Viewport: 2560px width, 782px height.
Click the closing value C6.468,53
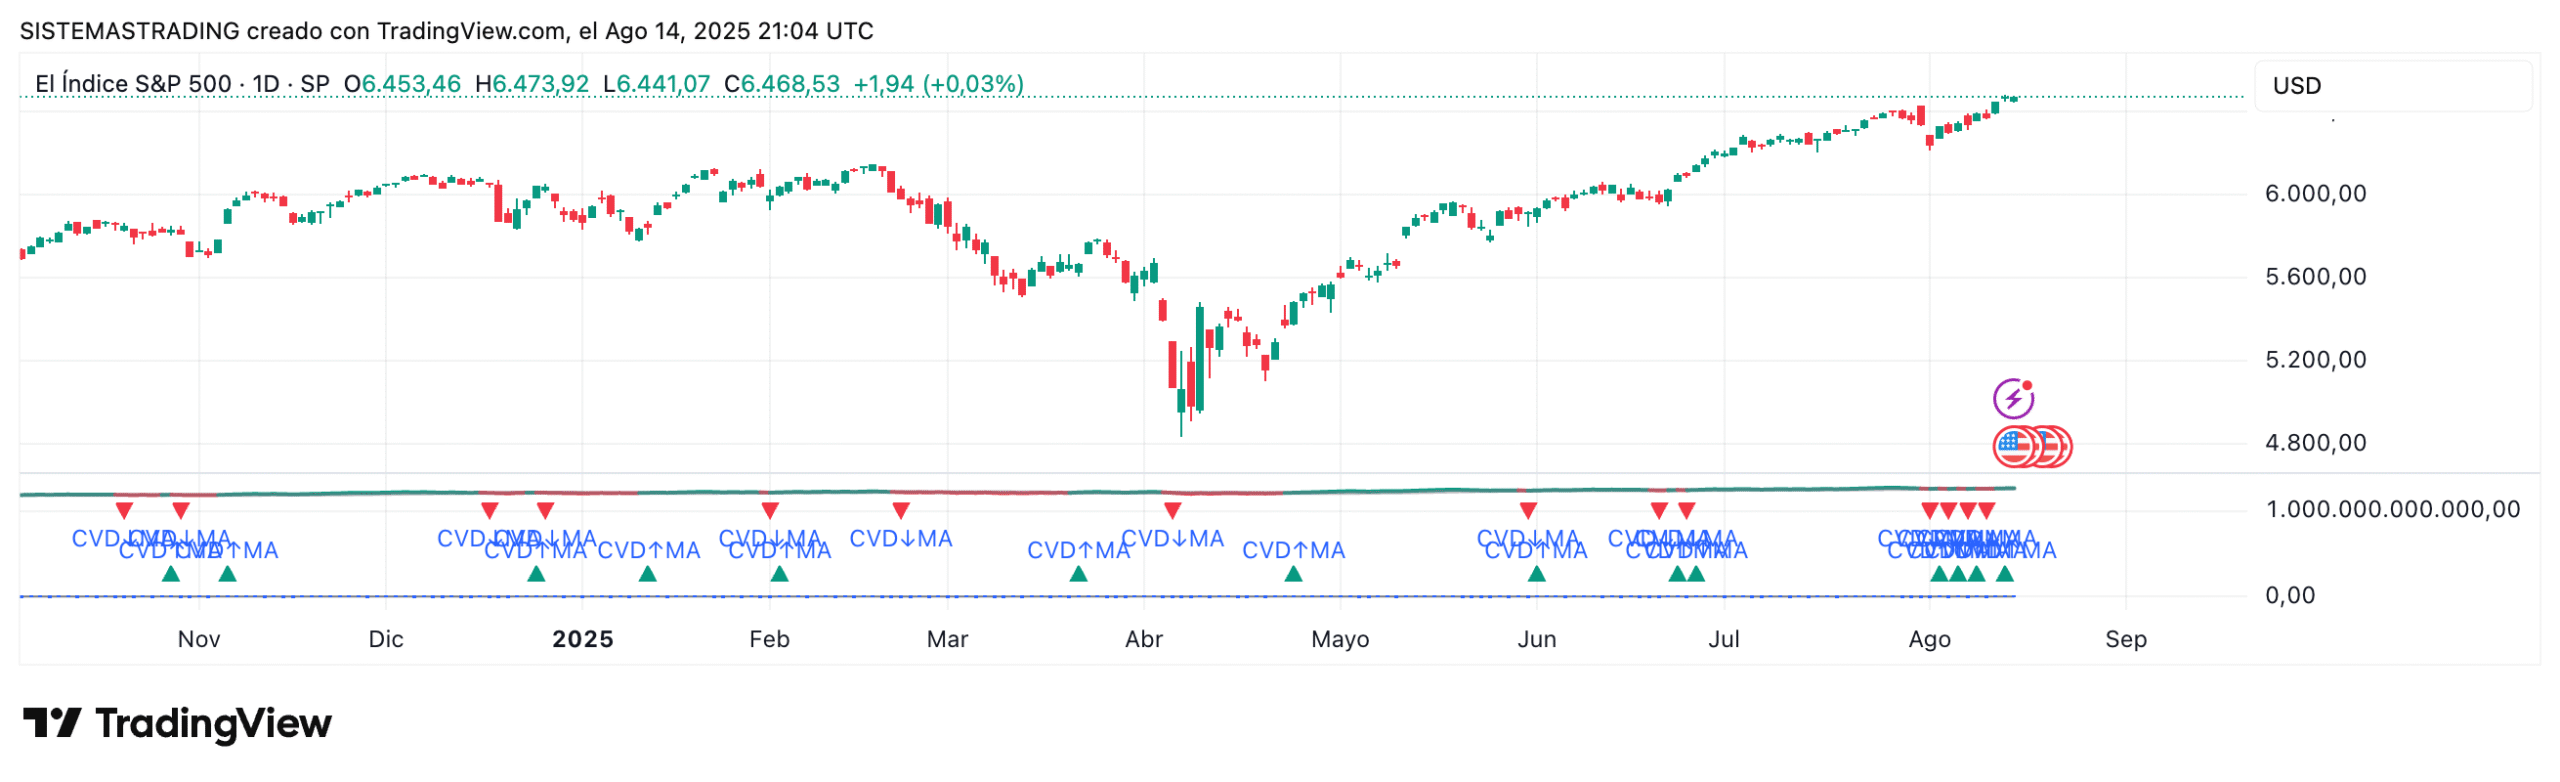pos(781,84)
